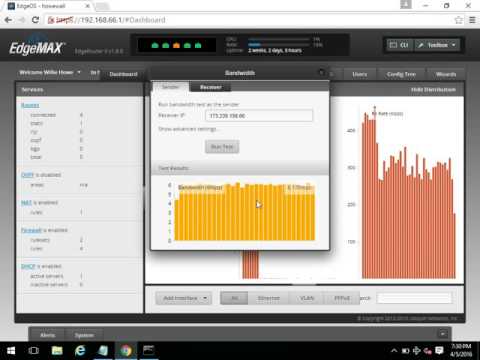The image size is (480, 360).
Task: Open Task View on the taskbar
Action: 34,351
